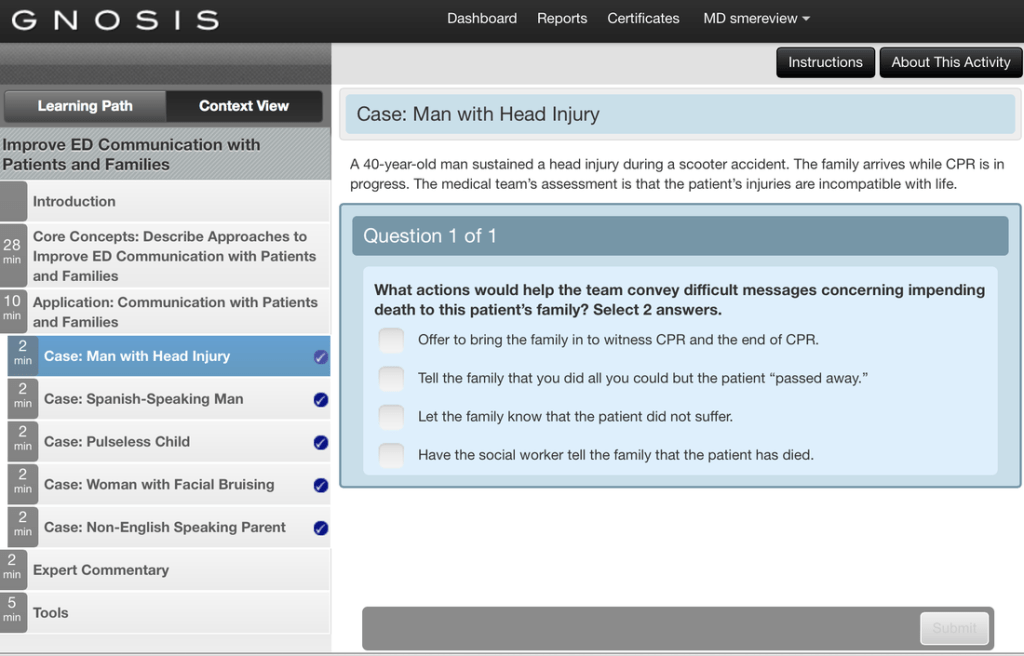Click checkmark icon beside Spanish-Speaking Man case
The height and width of the screenshot is (656, 1024).
click(x=320, y=400)
